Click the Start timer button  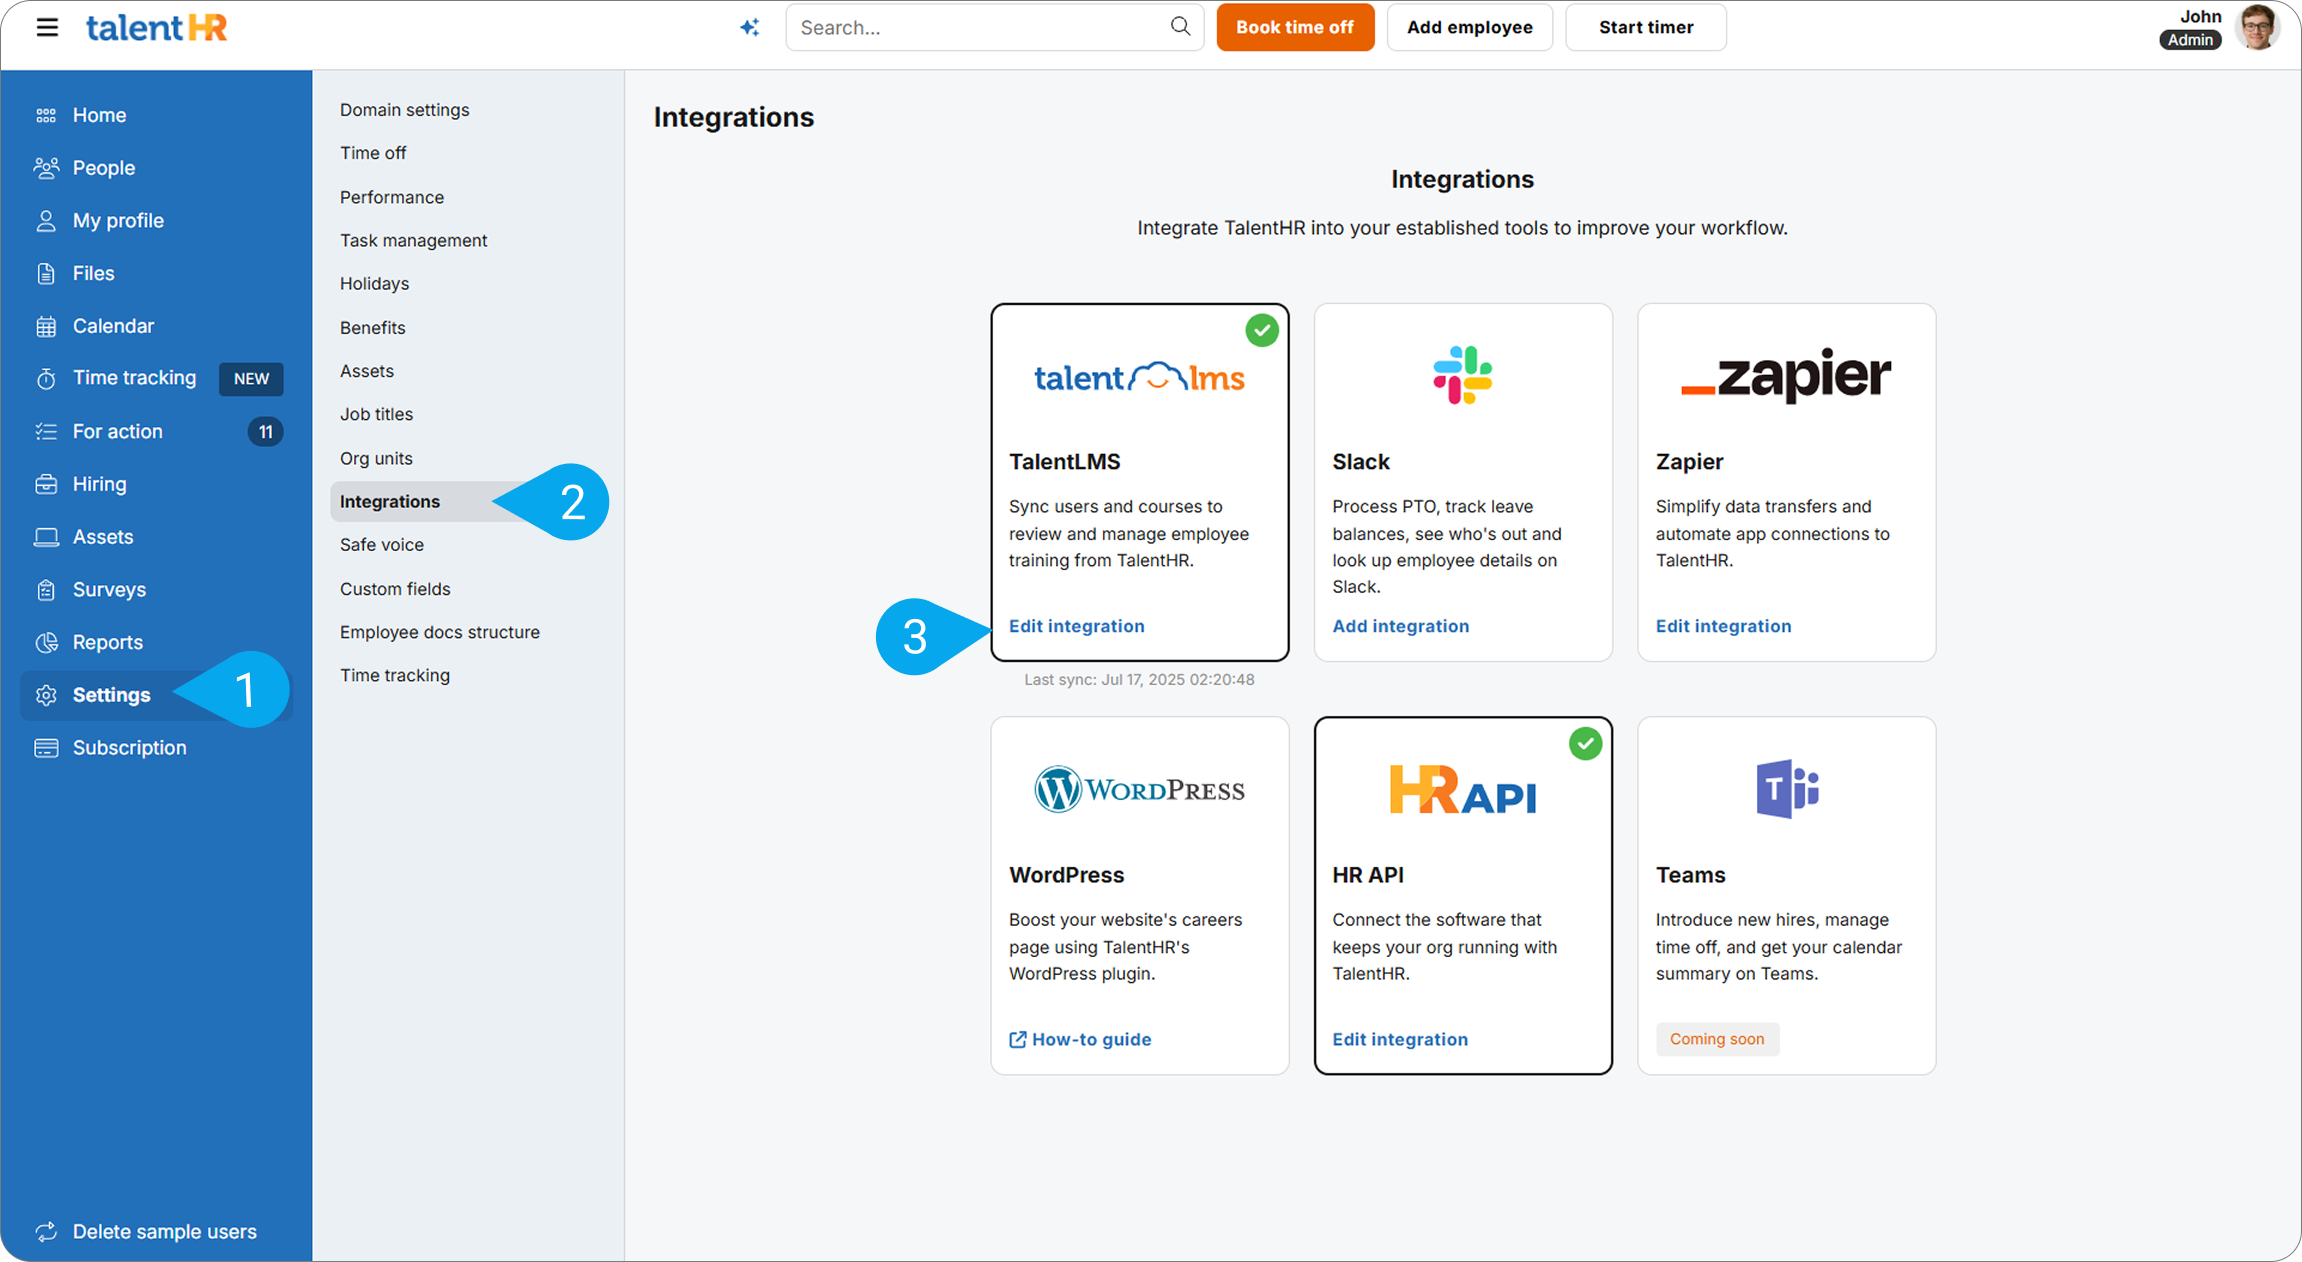[x=1646, y=27]
